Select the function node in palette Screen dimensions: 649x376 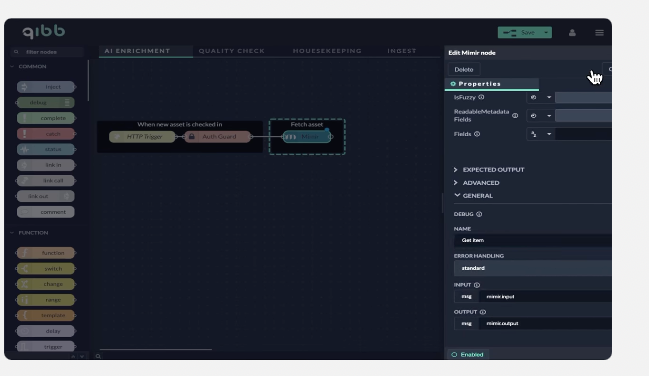[x=46, y=253]
